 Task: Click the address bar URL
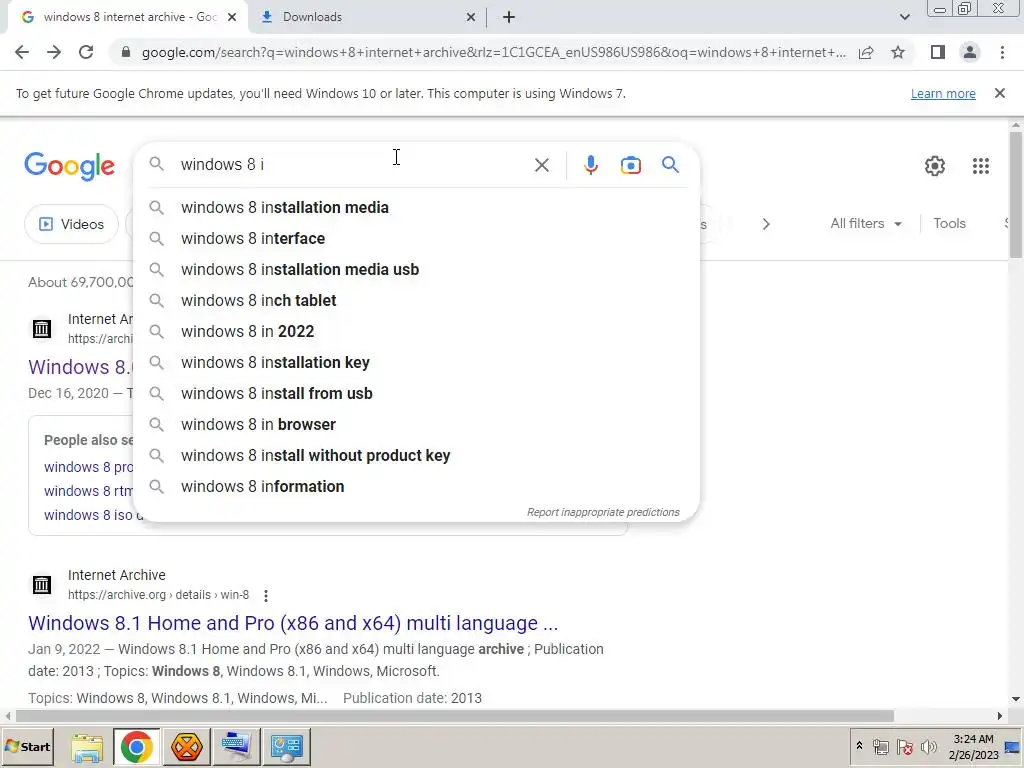pos(493,52)
